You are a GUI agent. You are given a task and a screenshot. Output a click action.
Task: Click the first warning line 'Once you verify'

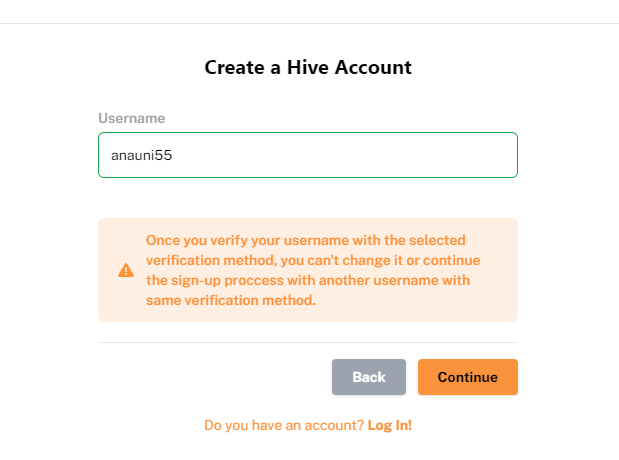pyautogui.click(x=306, y=240)
